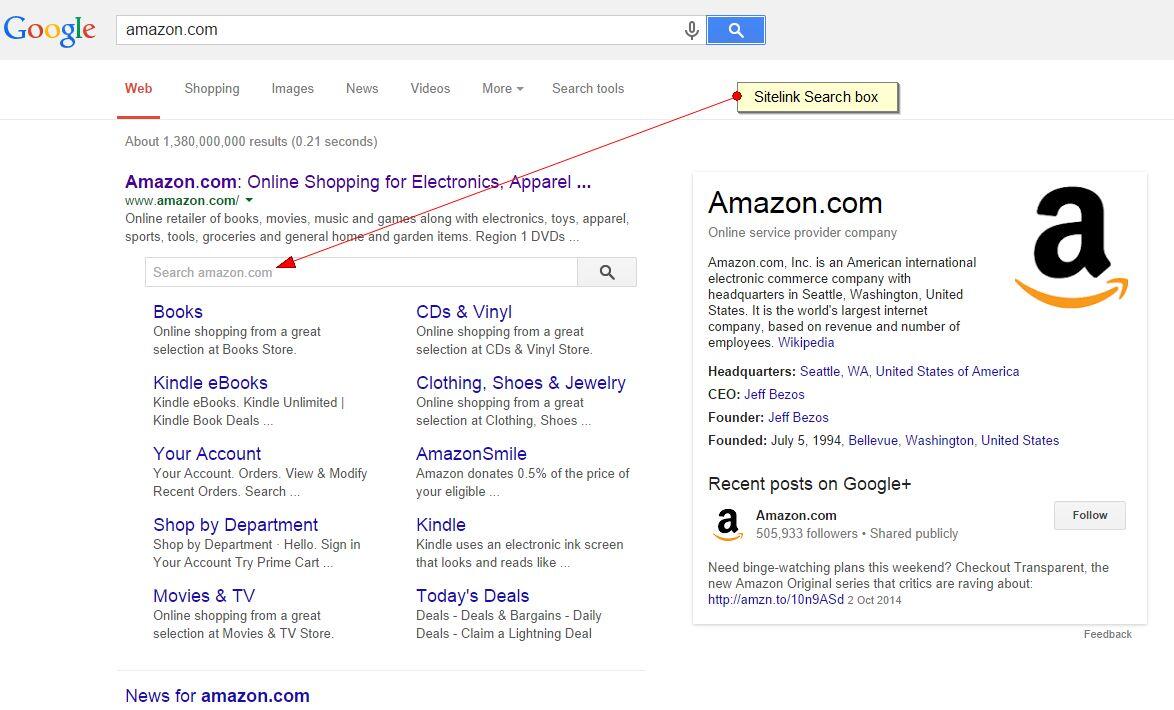The width and height of the screenshot is (1174, 710).
Task: Focus the Search amazon.com sitelink box
Action: pos(361,273)
